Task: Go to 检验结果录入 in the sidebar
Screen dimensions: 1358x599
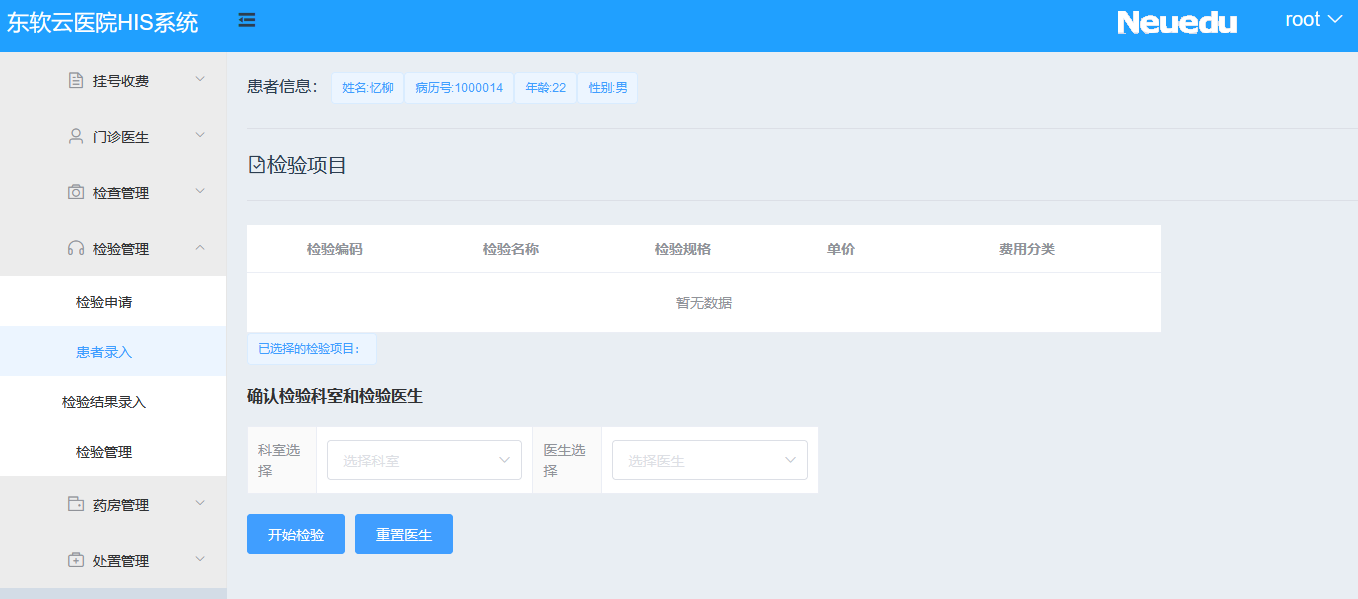Action: 113,401
